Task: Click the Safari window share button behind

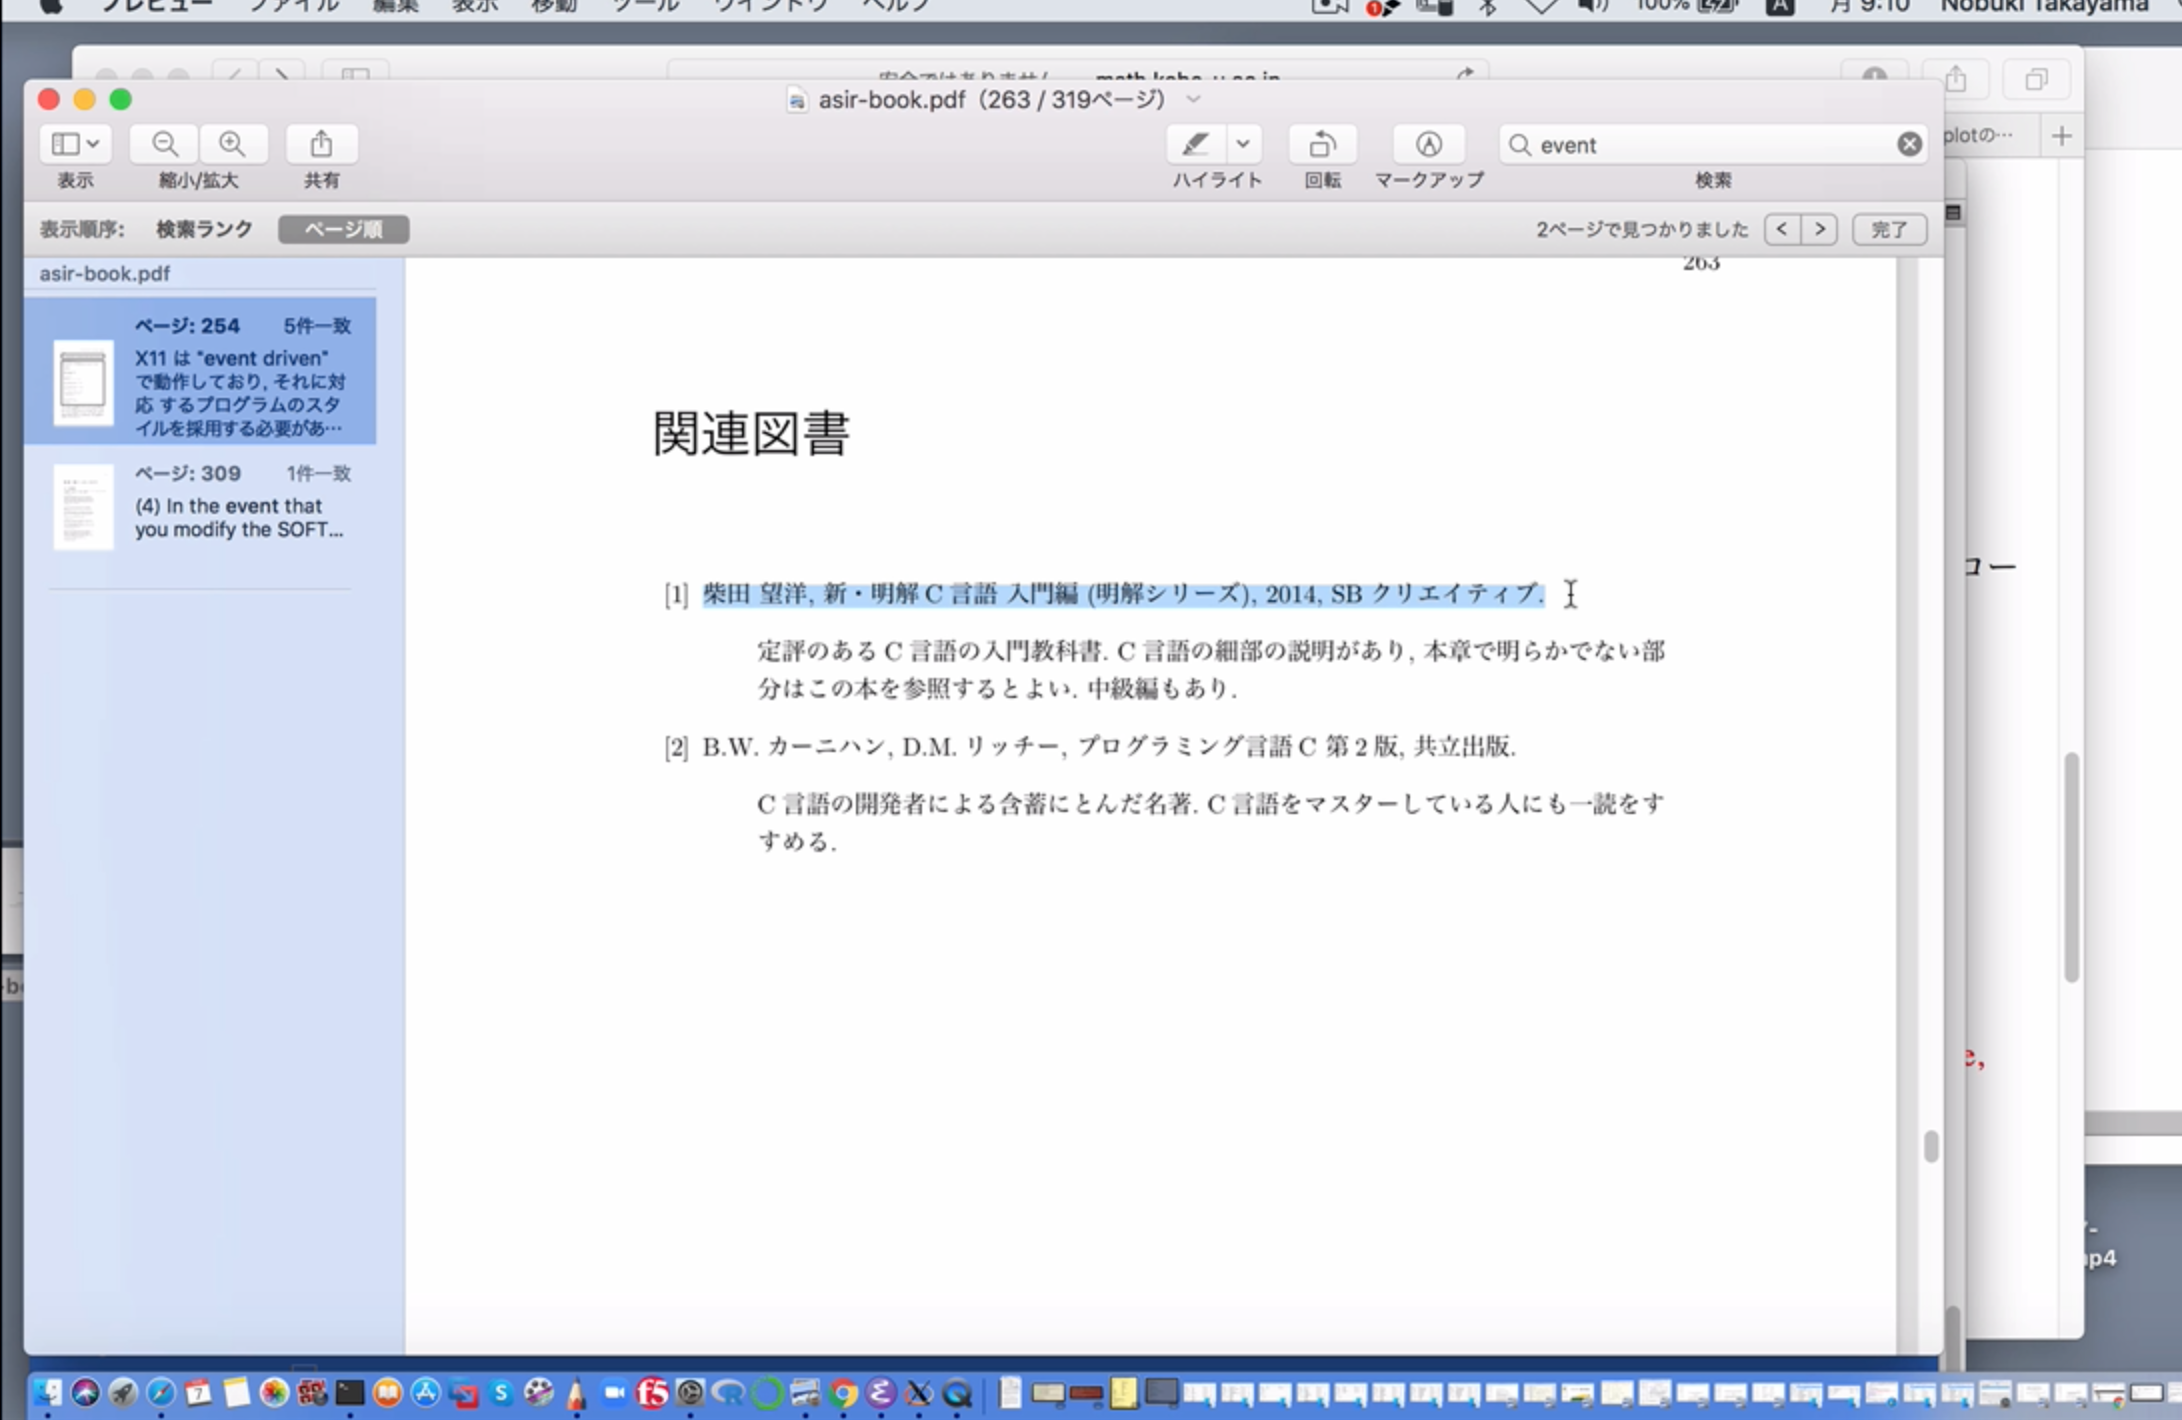Action: [x=1955, y=79]
